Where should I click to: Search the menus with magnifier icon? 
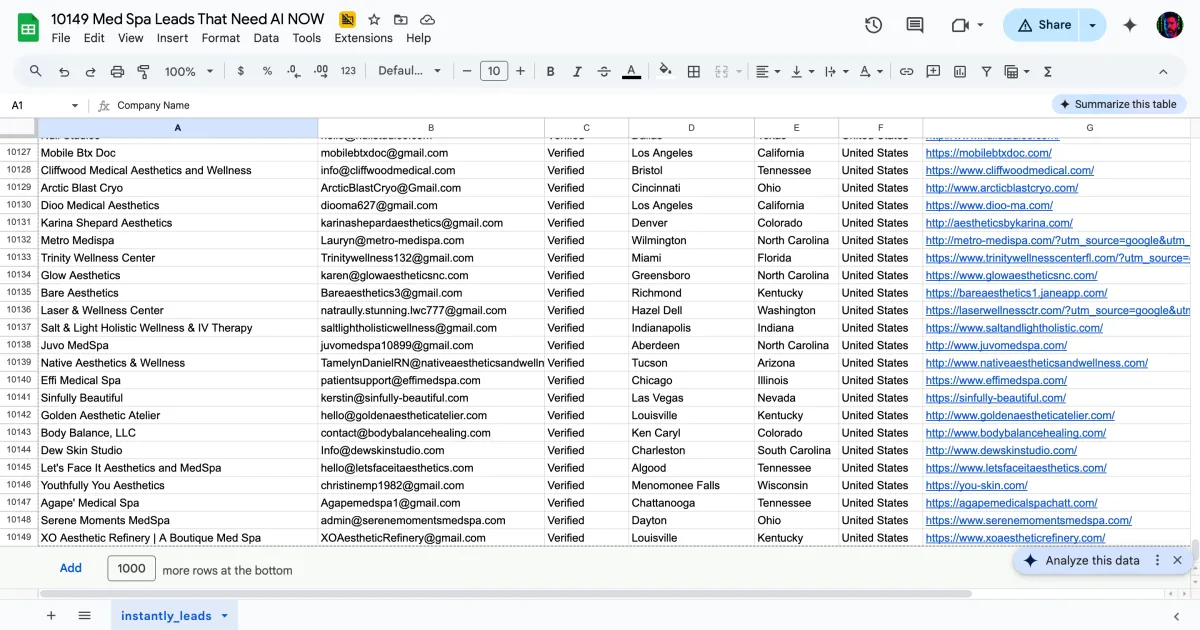tap(36, 71)
